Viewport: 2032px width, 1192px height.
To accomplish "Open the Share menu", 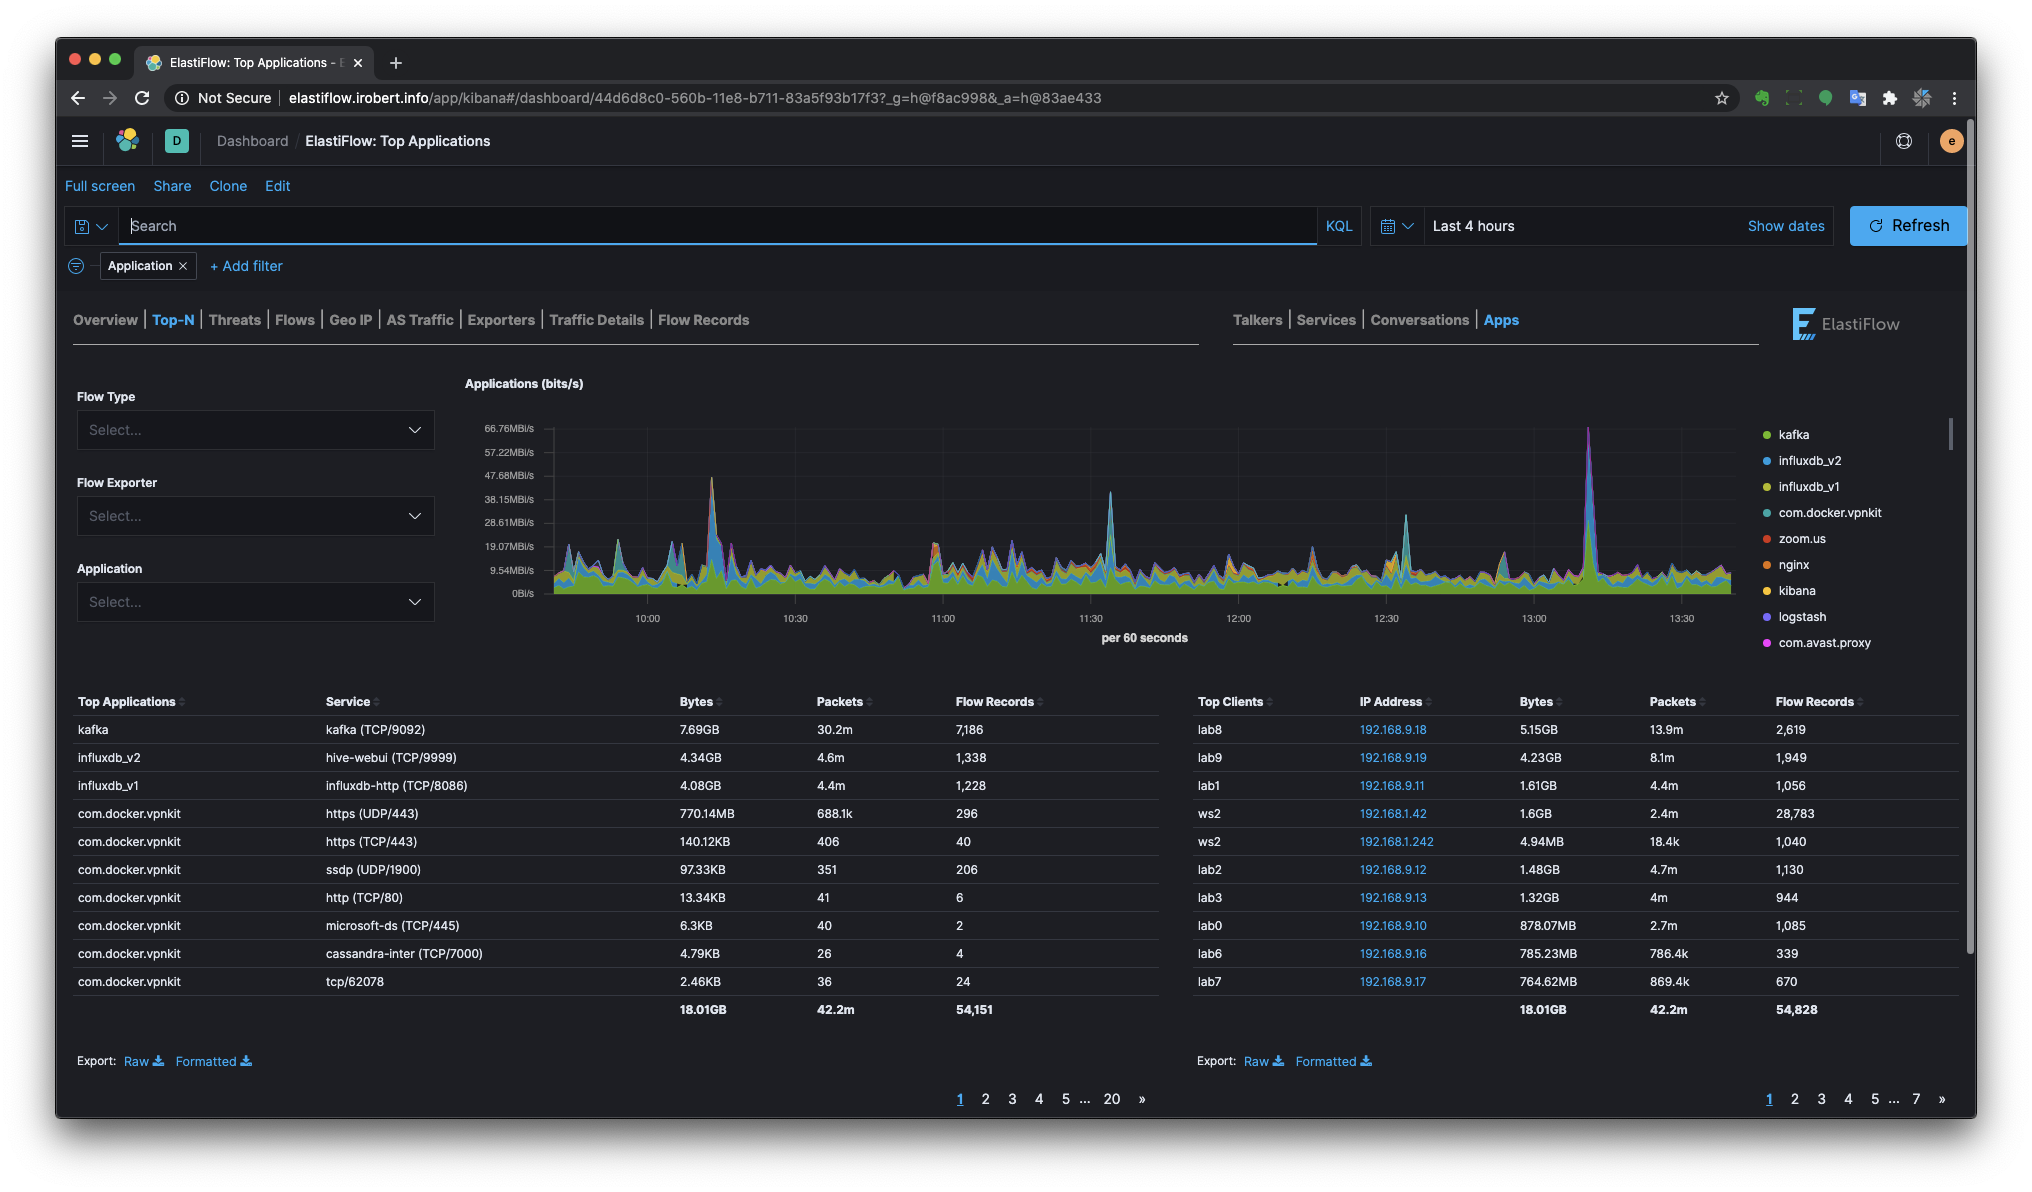I will coord(172,186).
